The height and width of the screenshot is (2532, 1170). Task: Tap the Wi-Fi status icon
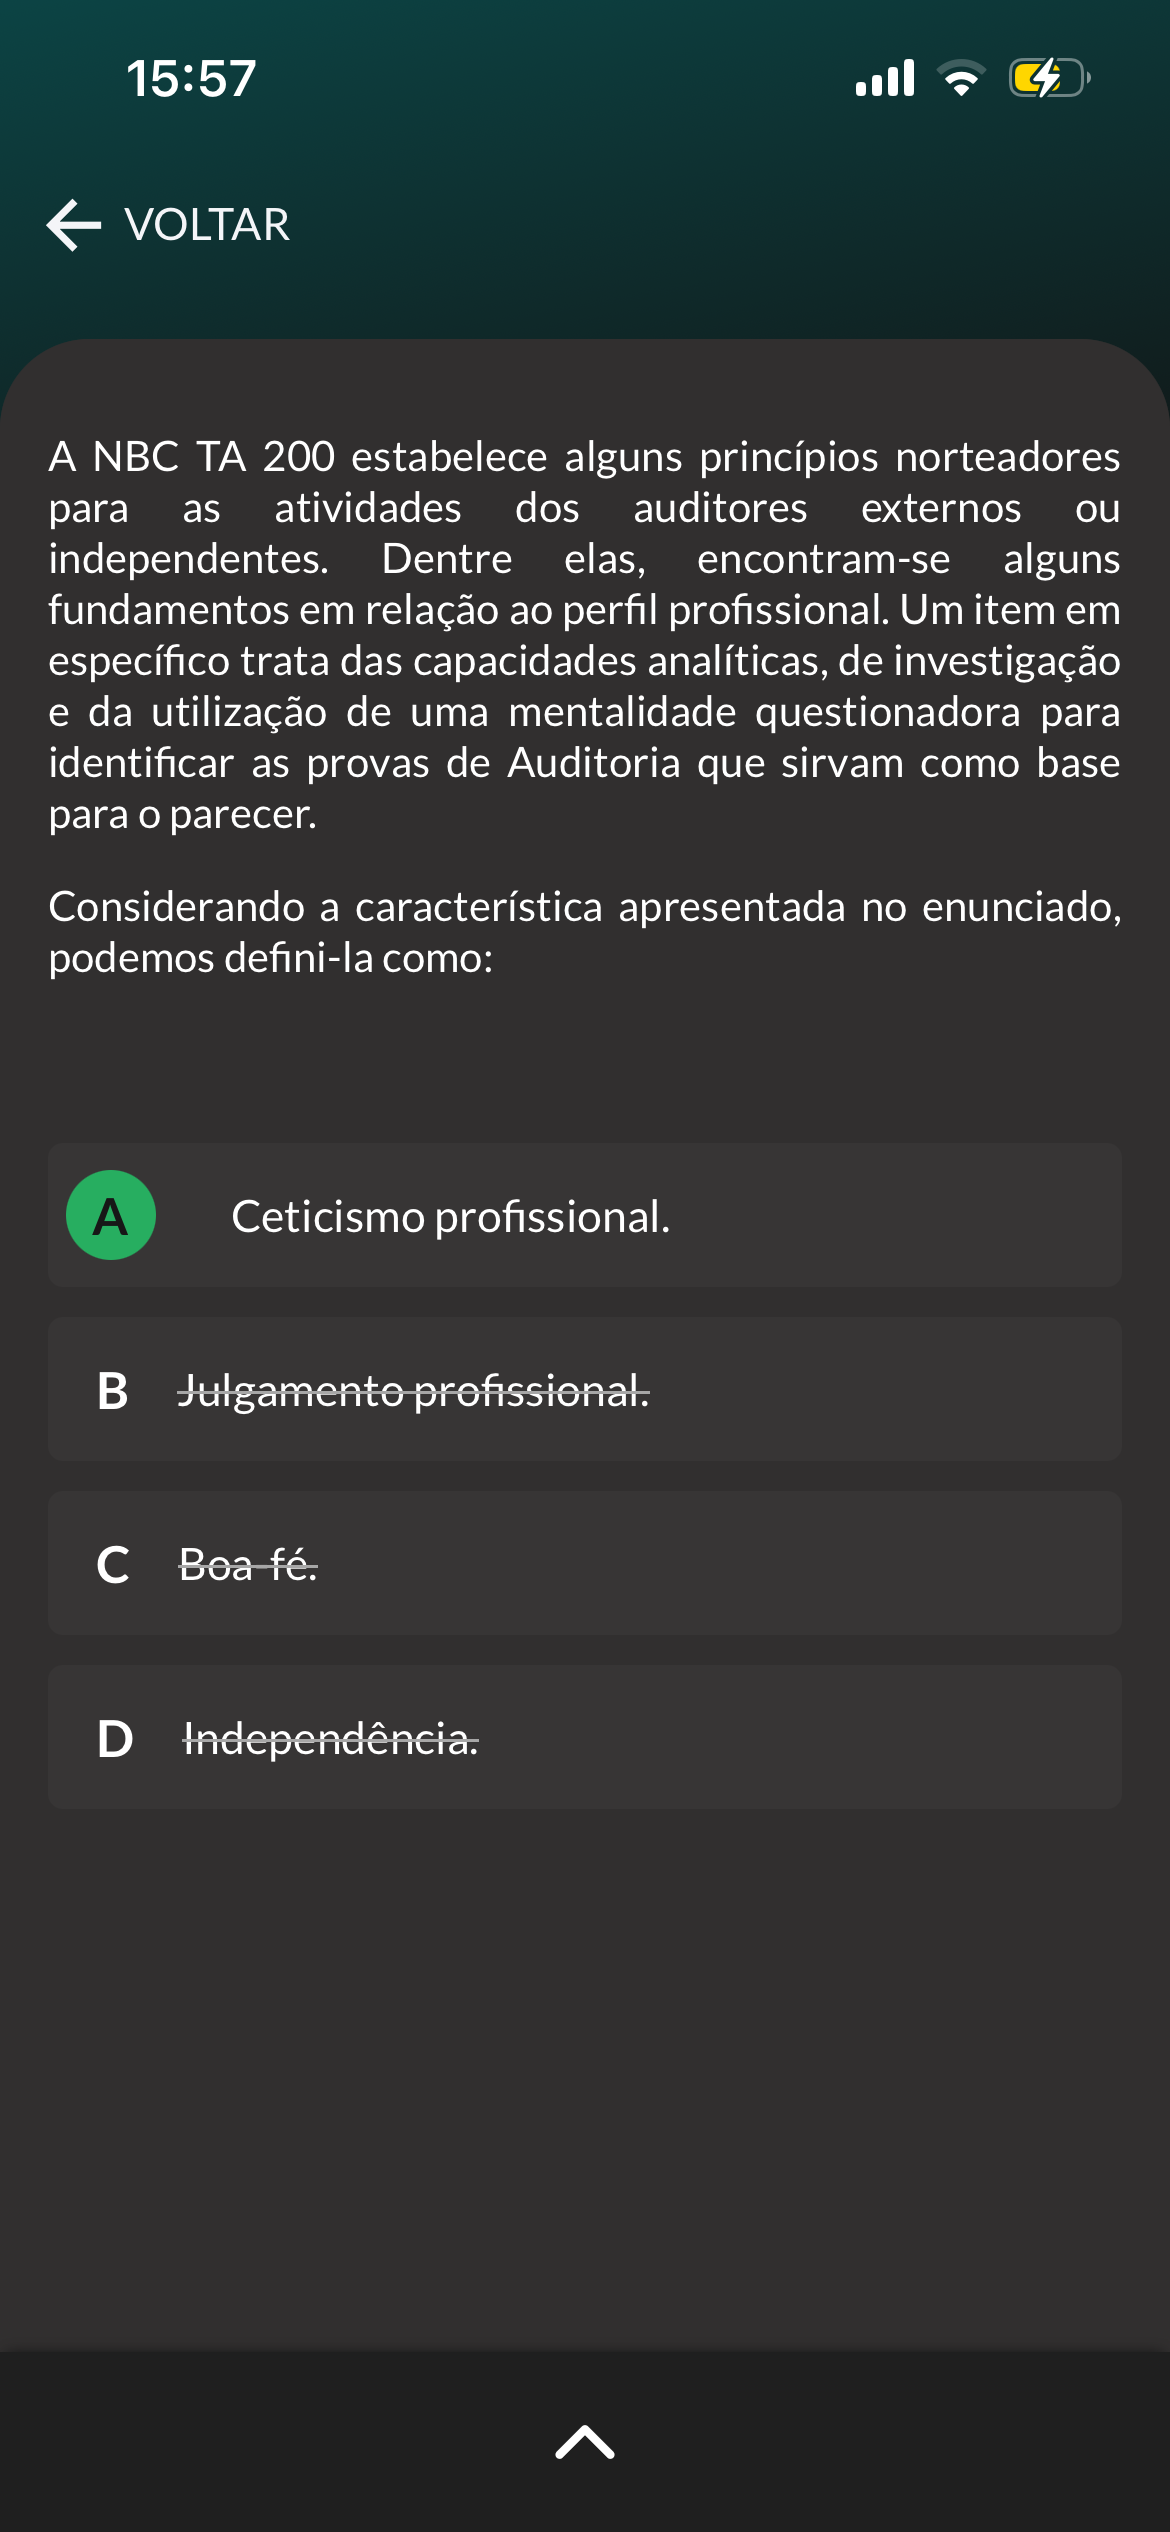(961, 78)
